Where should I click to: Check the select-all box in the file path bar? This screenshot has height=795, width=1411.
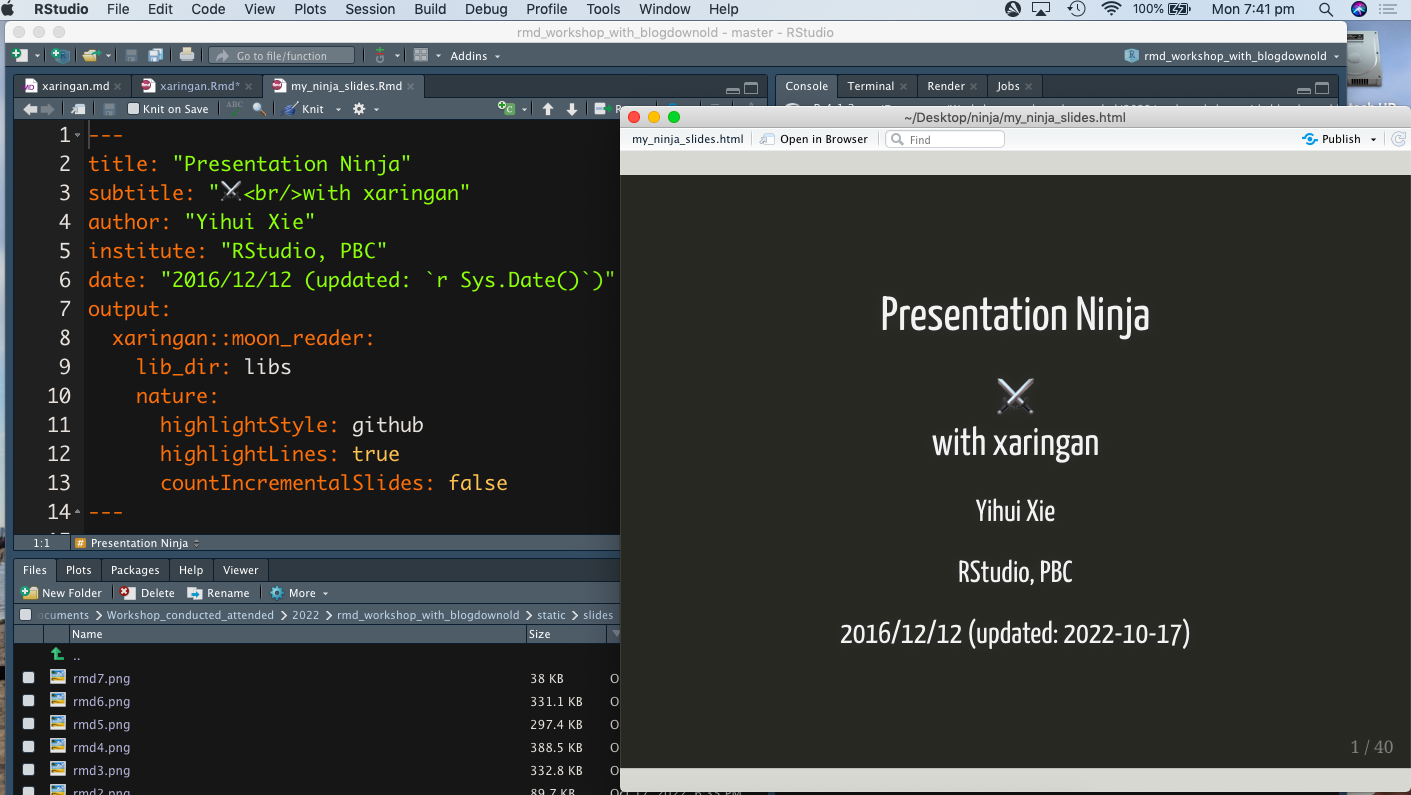point(26,615)
